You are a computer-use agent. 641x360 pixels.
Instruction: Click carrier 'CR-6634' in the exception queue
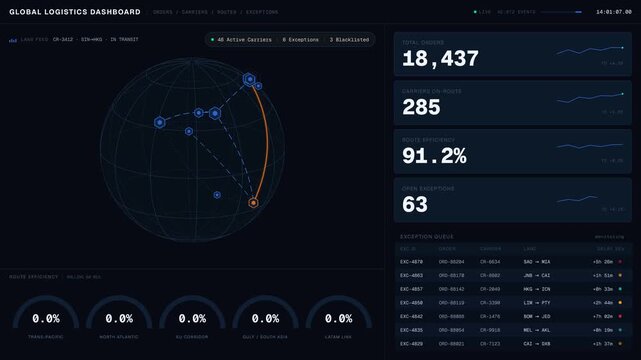coord(490,262)
